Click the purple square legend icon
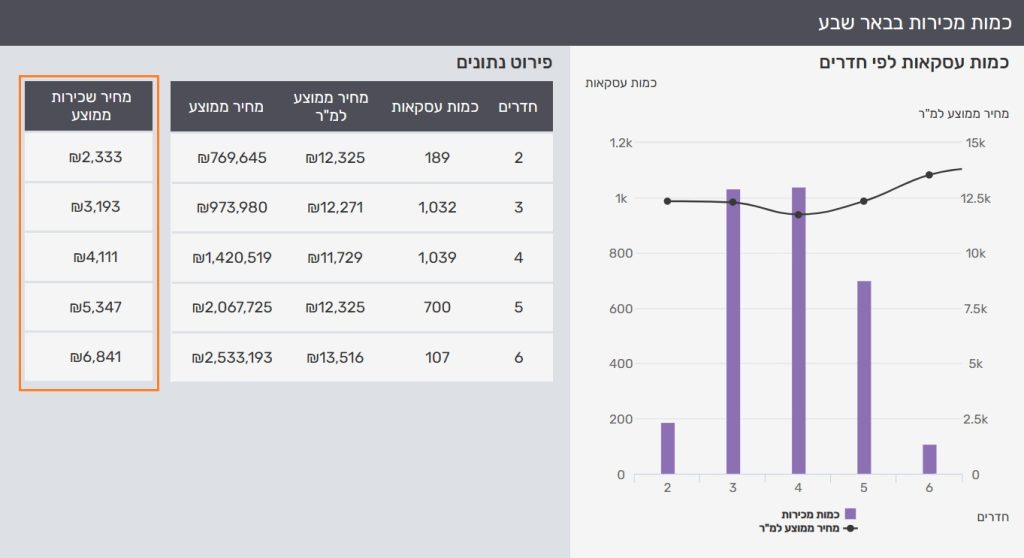The image size is (1024, 558). [x=850, y=514]
